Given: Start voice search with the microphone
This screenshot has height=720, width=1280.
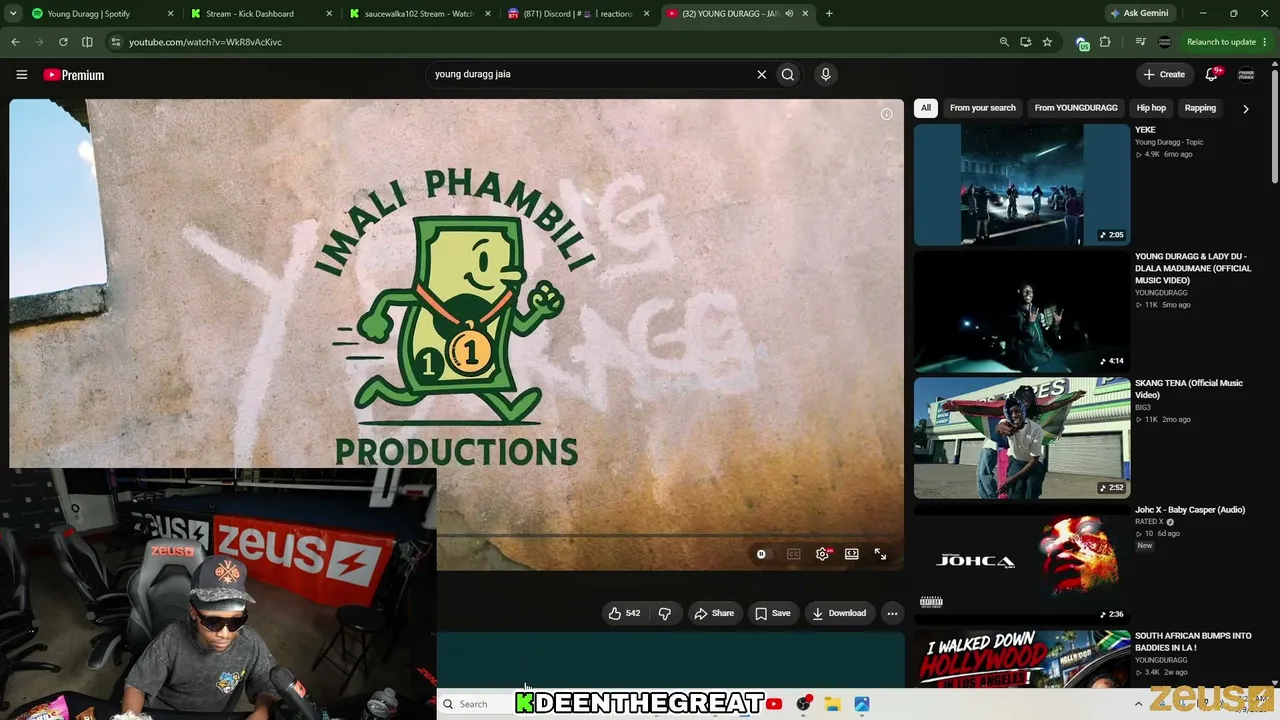Looking at the screenshot, I should point(825,74).
